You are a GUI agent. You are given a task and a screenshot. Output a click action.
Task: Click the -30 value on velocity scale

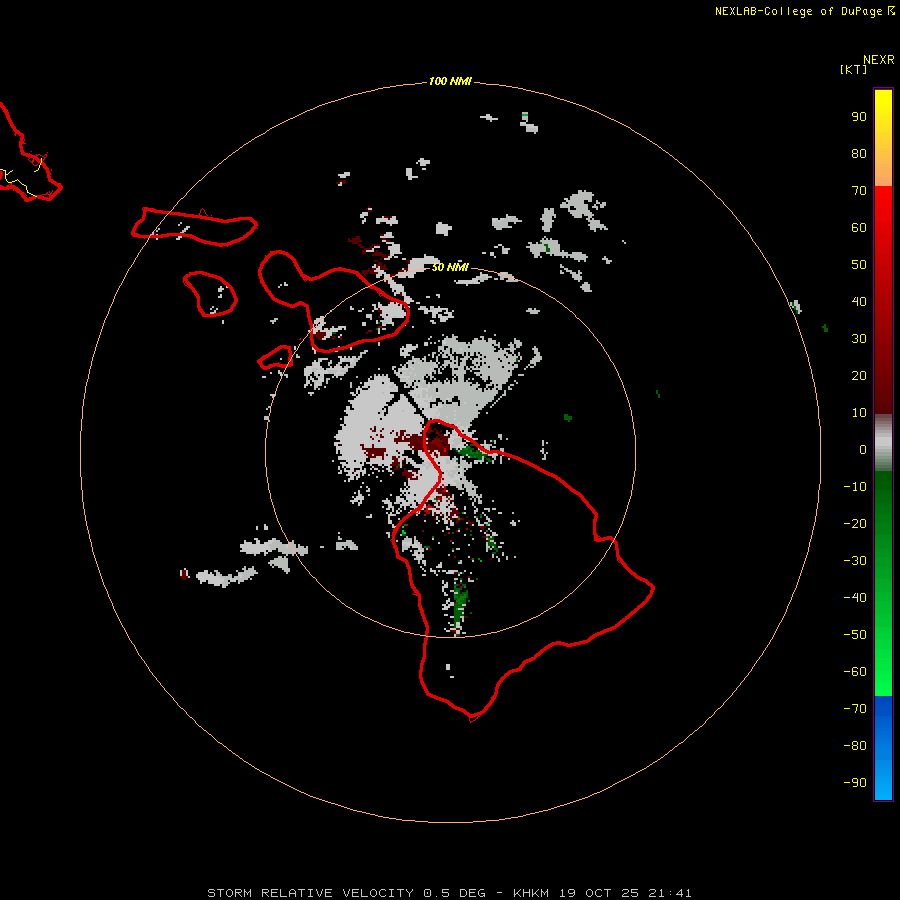[x=855, y=561]
